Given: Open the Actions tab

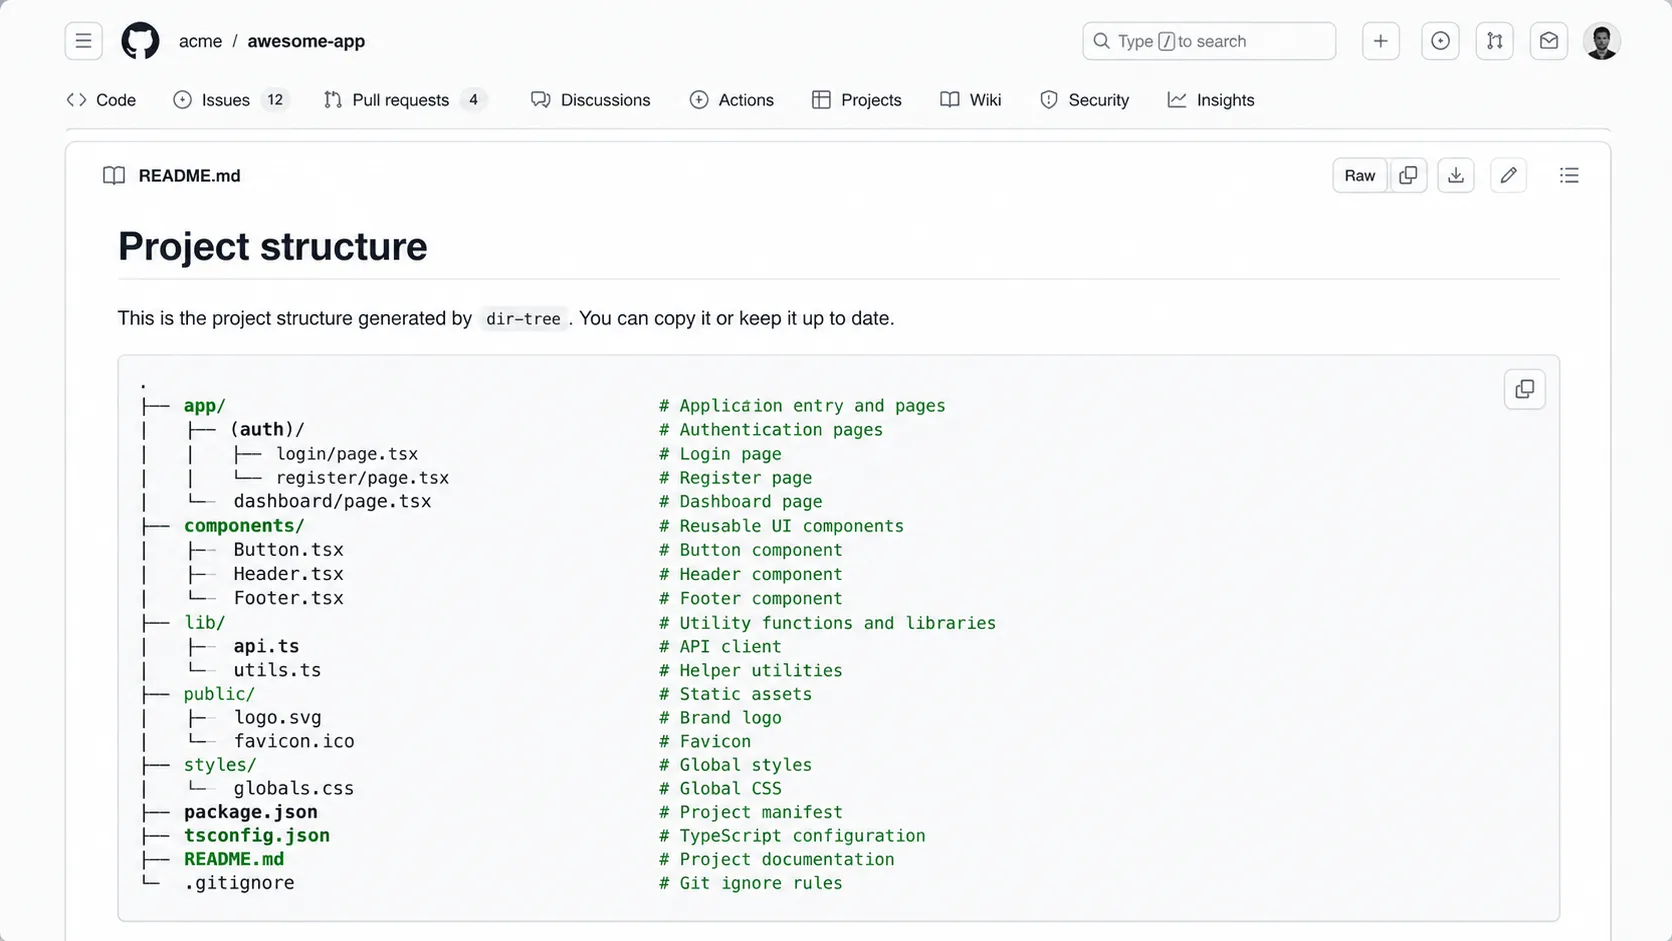Looking at the screenshot, I should (732, 100).
